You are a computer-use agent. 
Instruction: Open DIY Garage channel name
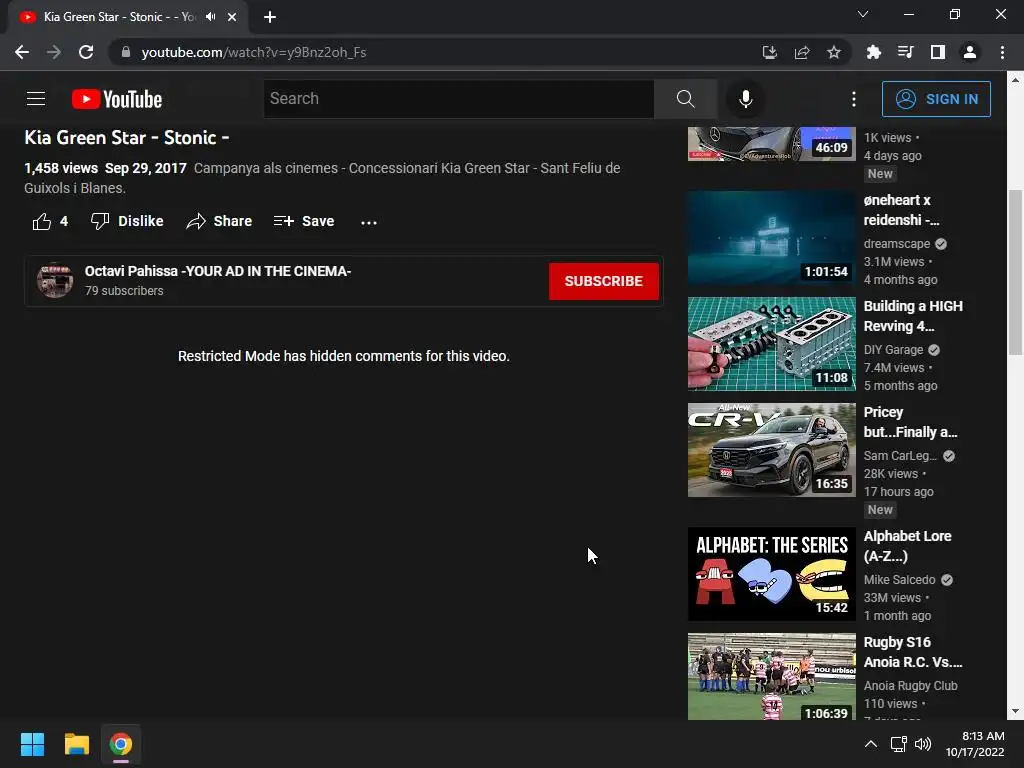coord(893,350)
